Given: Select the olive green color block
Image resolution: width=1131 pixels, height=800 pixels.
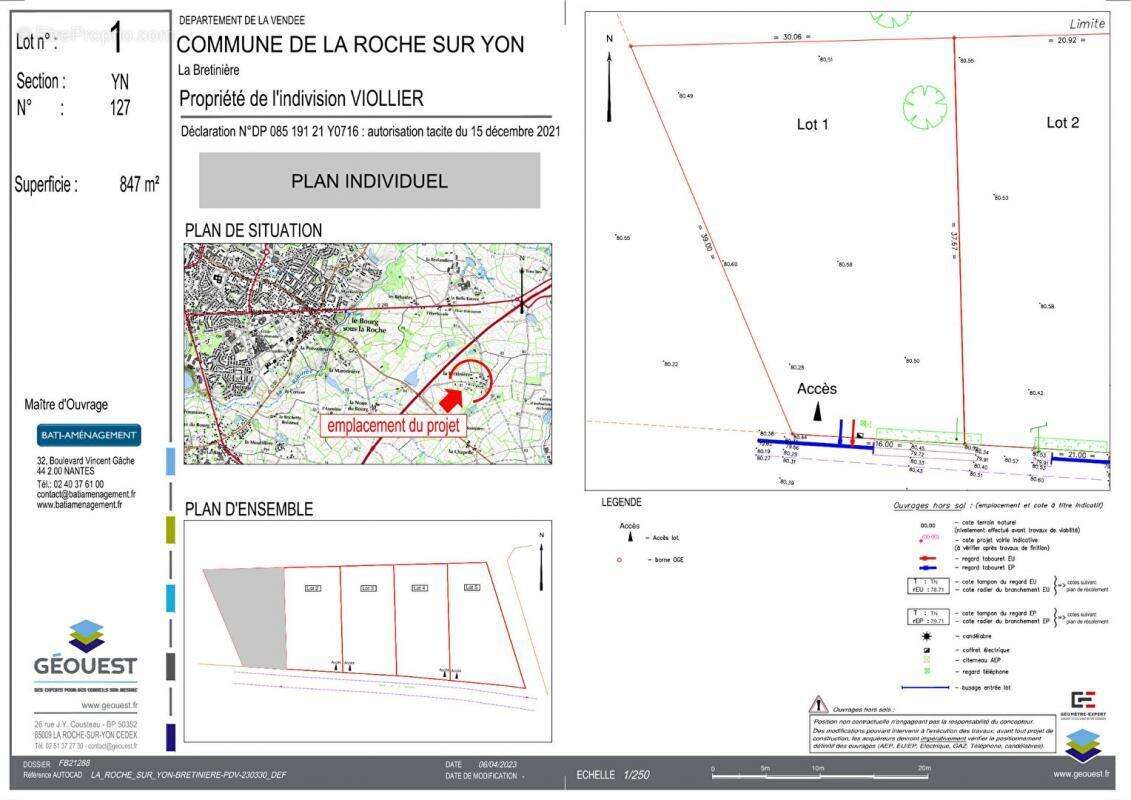Looking at the screenshot, I should [170, 530].
